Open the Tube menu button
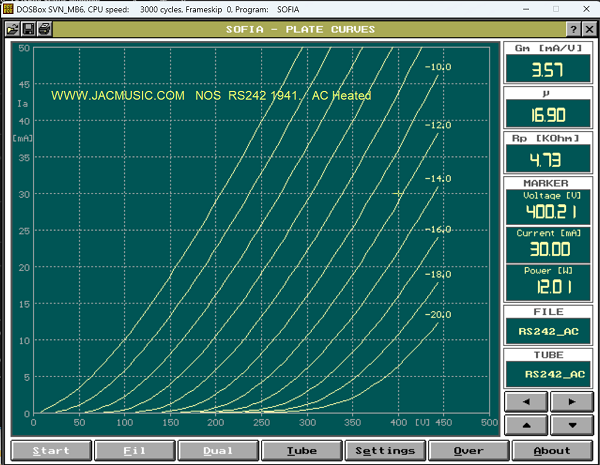 point(301,450)
